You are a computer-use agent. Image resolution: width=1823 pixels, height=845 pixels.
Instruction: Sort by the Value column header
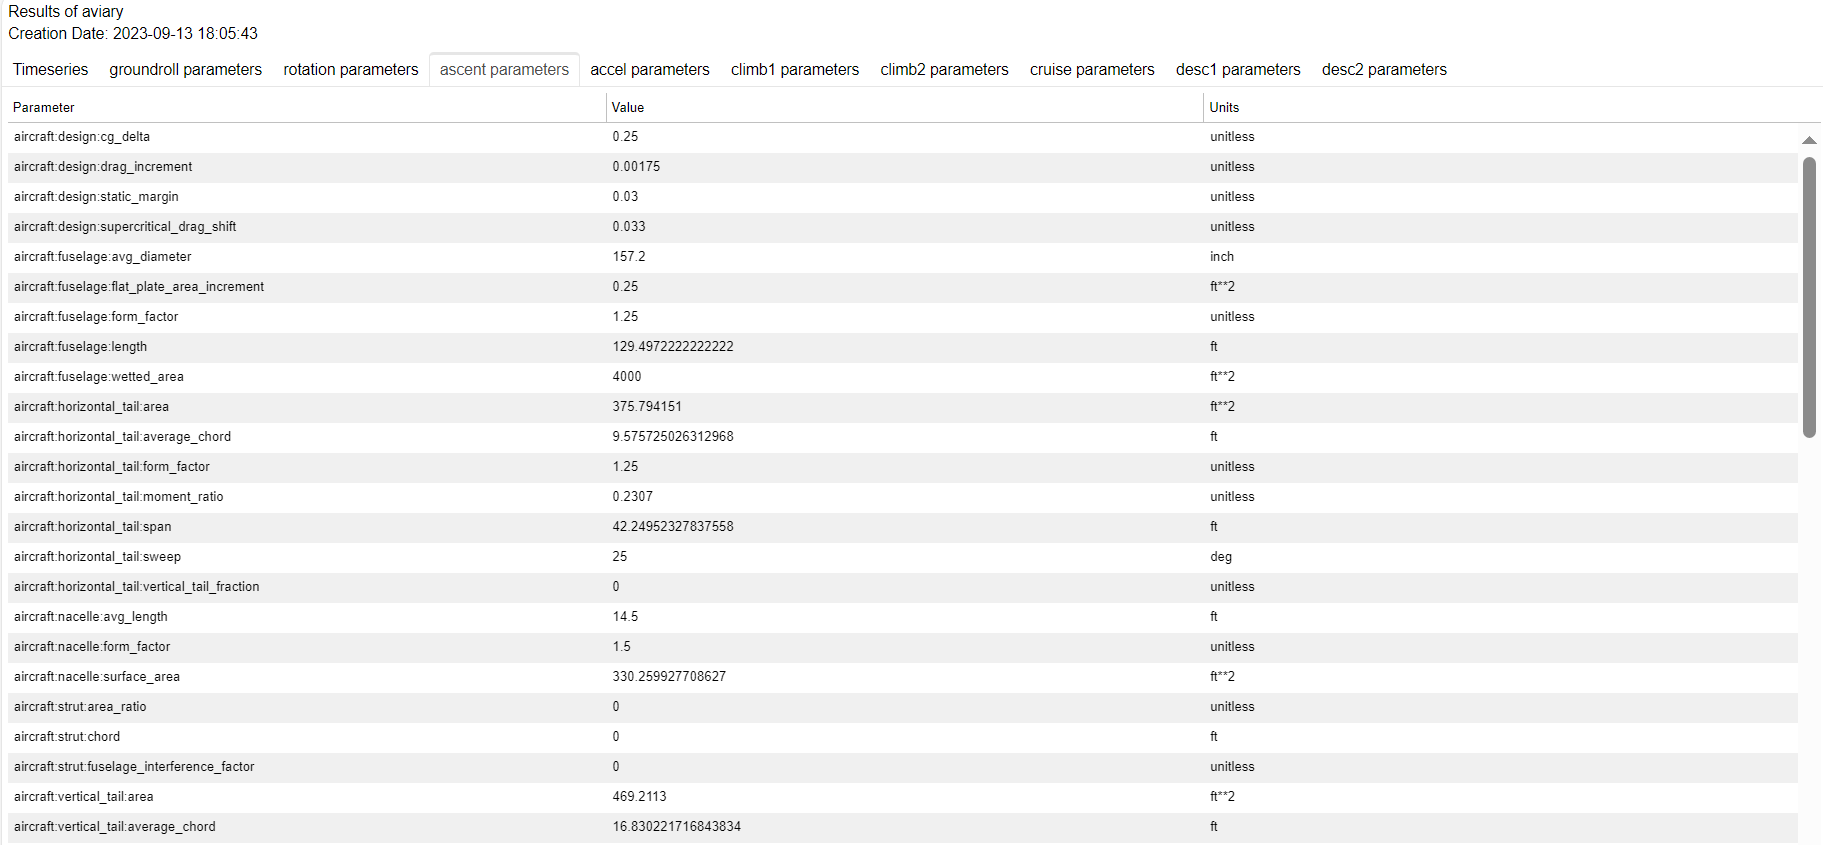click(x=904, y=107)
